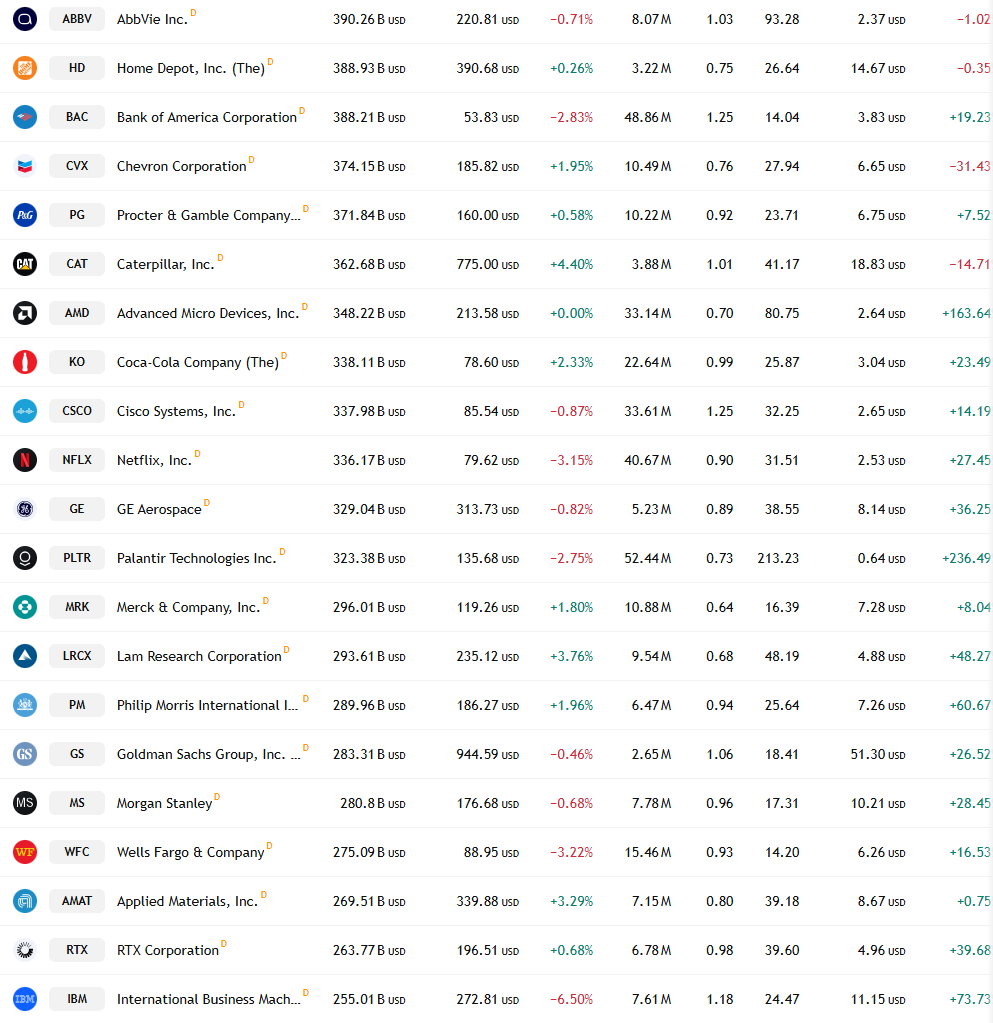This screenshot has height=1023, width=993.
Task: Click Netflix 79.62 USD price
Action: [491, 460]
